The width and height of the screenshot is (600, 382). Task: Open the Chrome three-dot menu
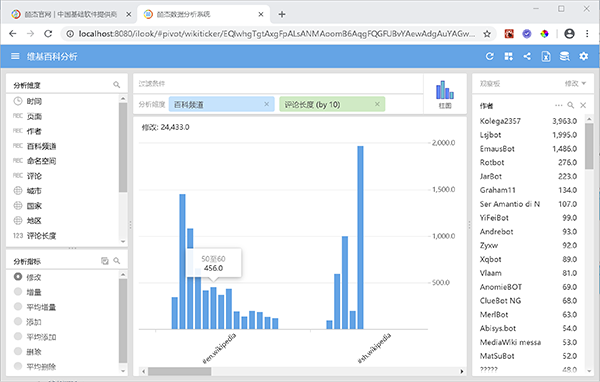587,34
